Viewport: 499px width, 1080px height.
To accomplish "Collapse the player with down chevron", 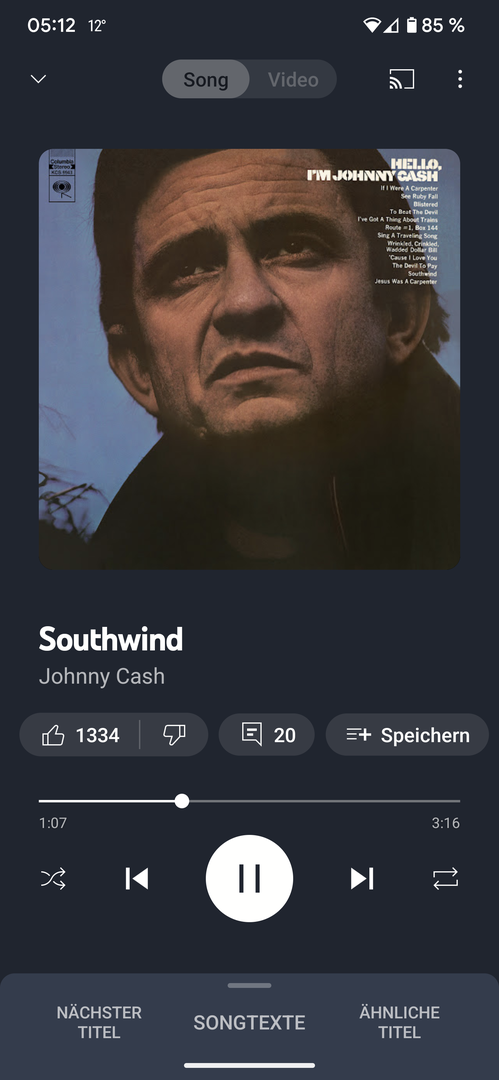I will pos(39,79).
